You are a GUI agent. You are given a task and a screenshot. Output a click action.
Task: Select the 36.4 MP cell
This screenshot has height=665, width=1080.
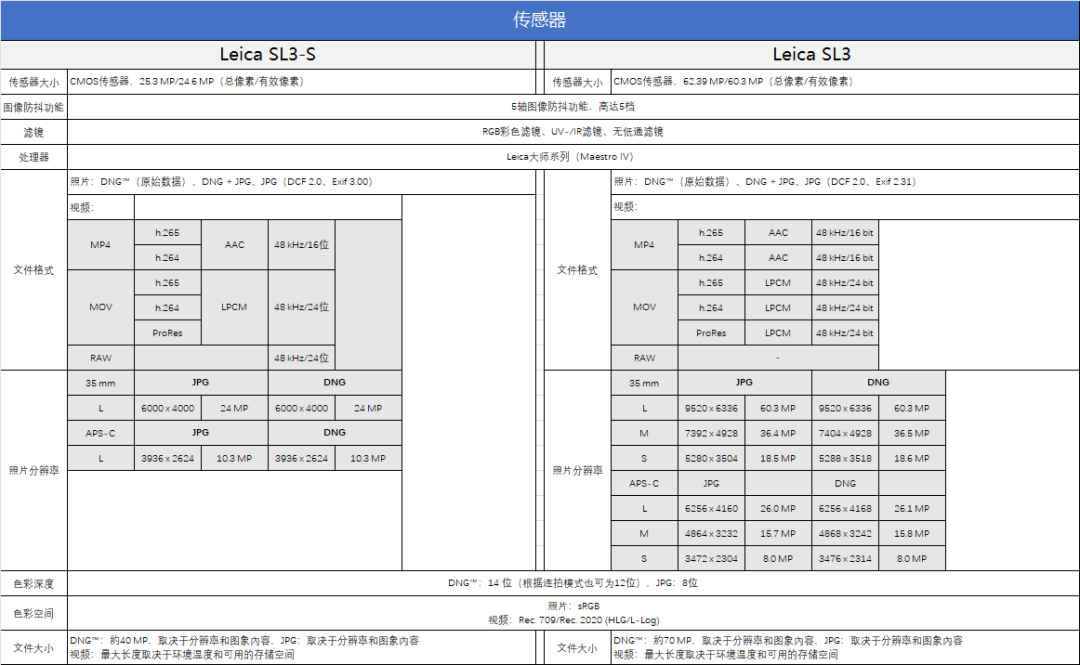click(778, 433)
